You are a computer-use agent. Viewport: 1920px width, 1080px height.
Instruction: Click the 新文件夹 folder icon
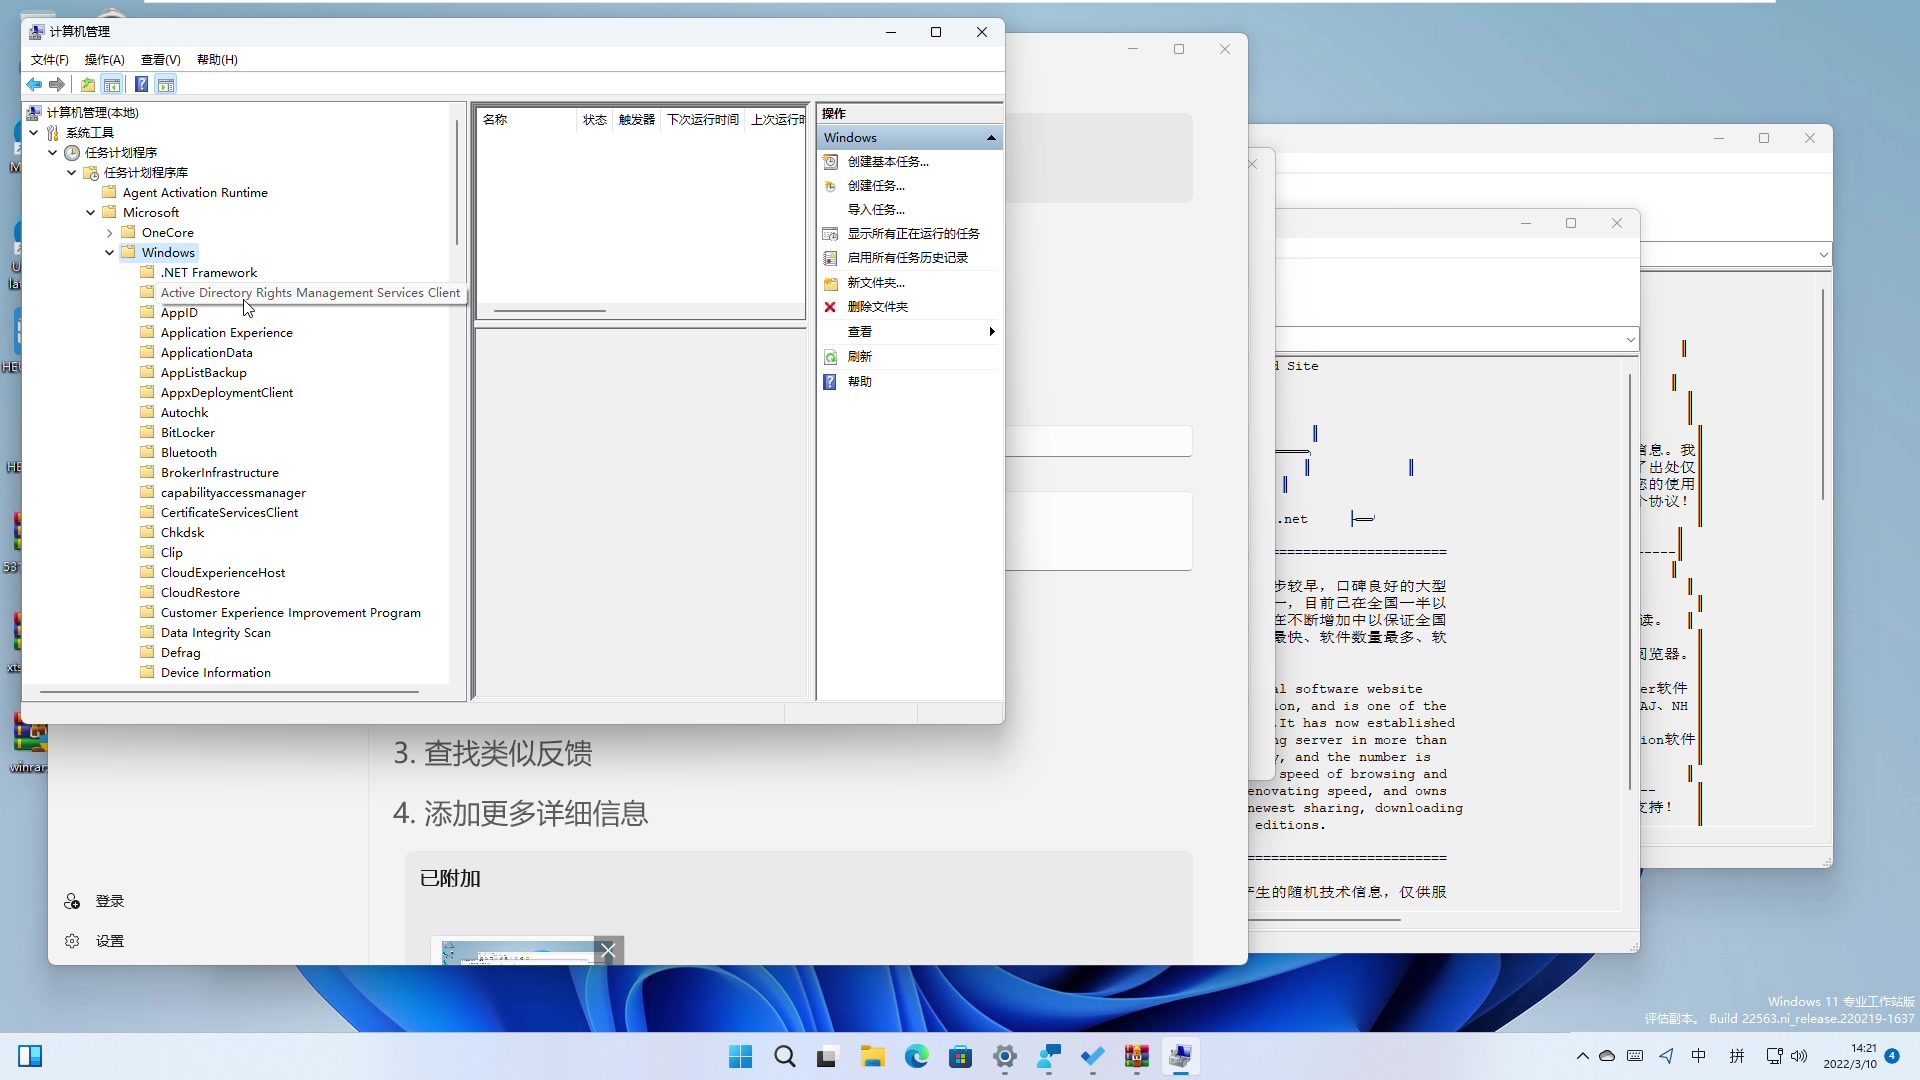point(831,283)
